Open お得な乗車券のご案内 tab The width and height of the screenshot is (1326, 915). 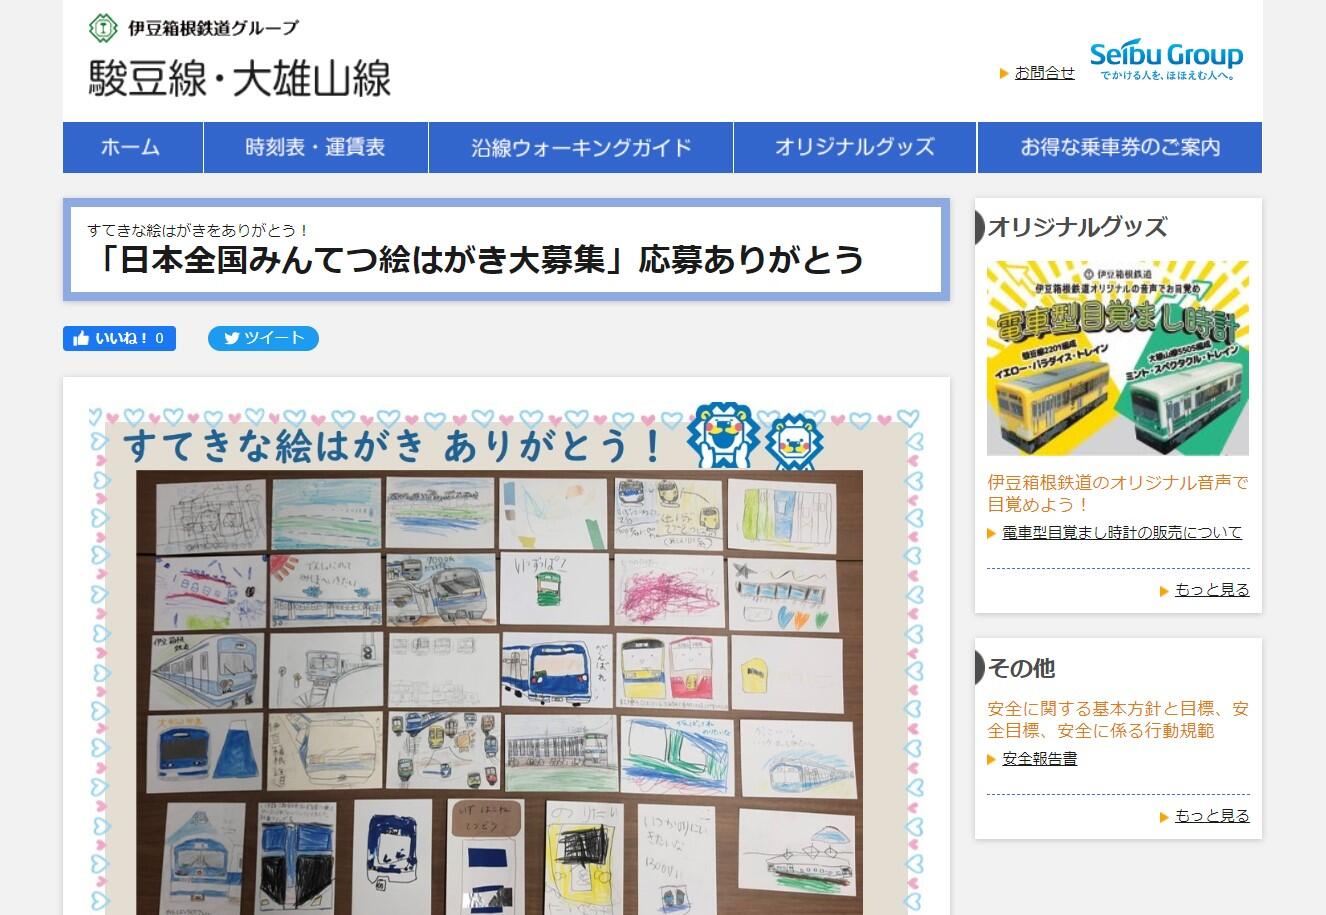point(1119,148)
